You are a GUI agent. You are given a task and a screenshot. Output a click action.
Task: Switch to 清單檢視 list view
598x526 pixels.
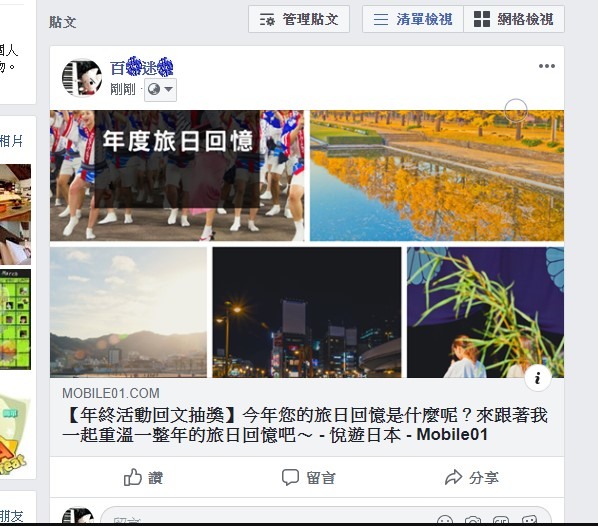pyautogui.click(x=413, y=19)
